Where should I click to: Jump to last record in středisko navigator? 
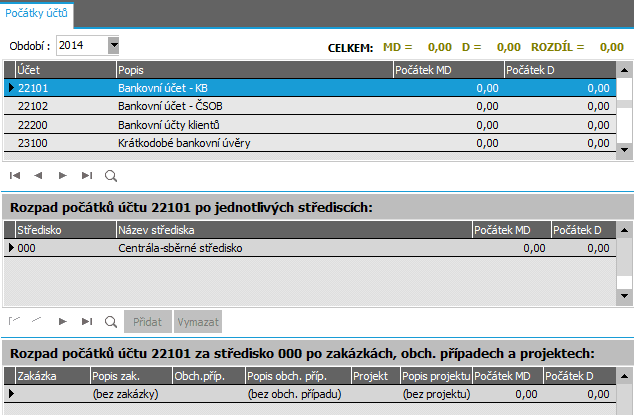point(87,322)
